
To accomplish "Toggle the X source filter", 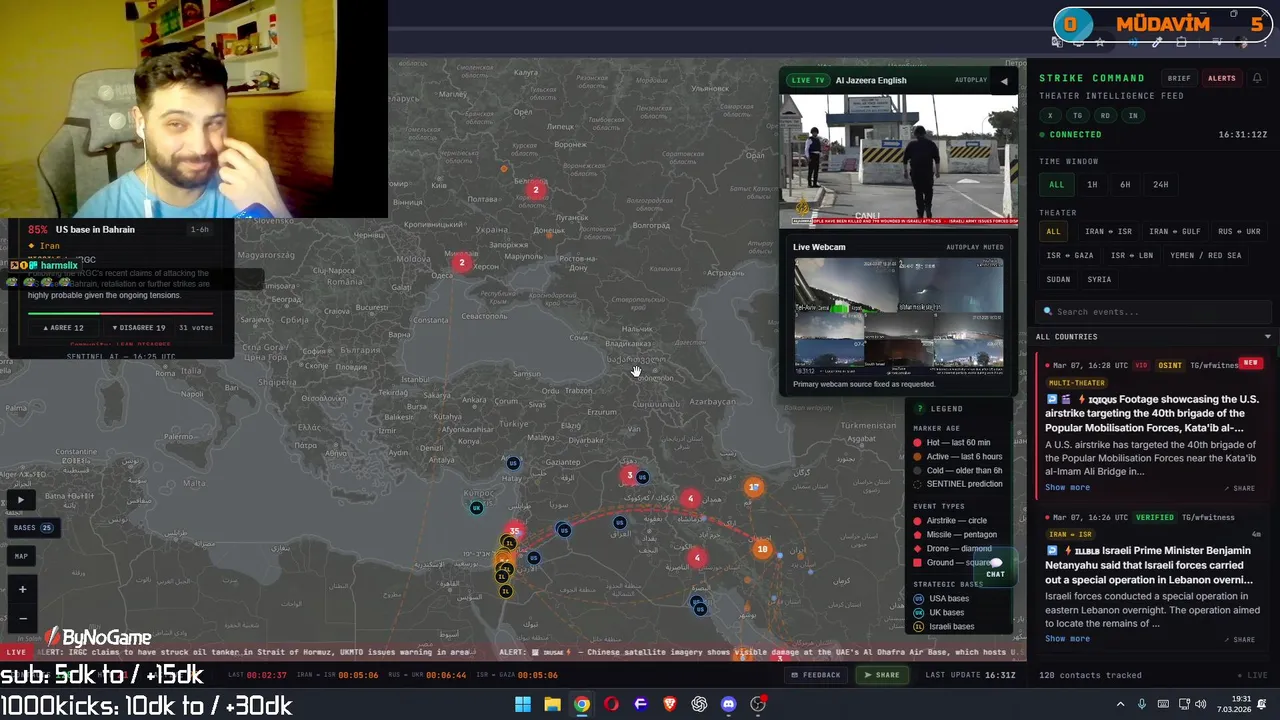I will 1050,115.
